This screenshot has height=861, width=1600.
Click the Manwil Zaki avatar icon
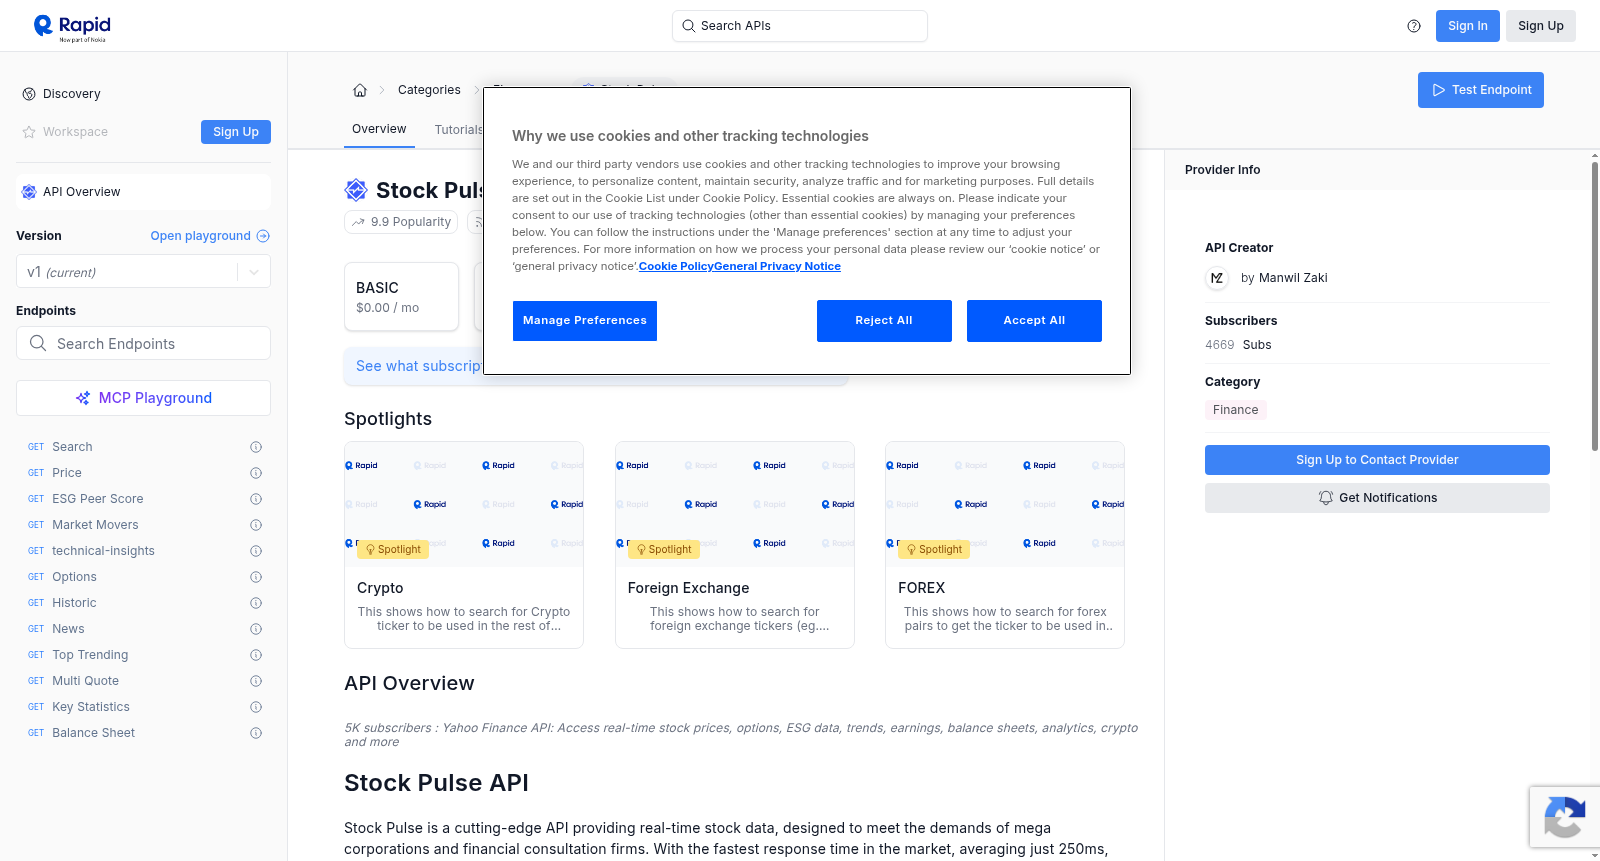point(1217,278)
